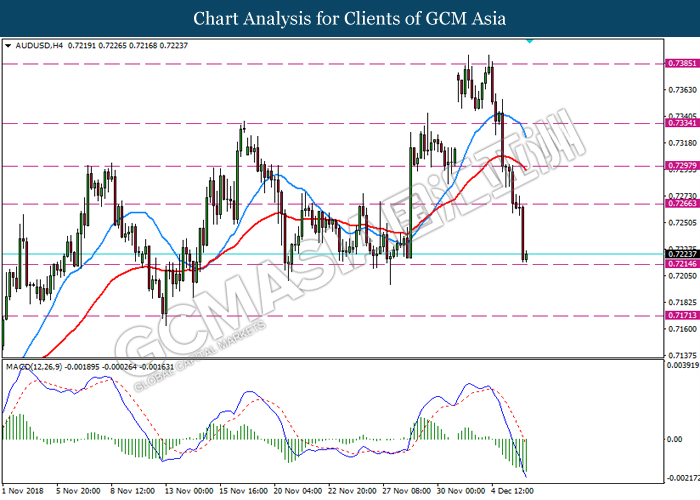Select the 15 Nov 16:00 time label
This screenshot has width=700, height=500.
click(x=243, y=491)
